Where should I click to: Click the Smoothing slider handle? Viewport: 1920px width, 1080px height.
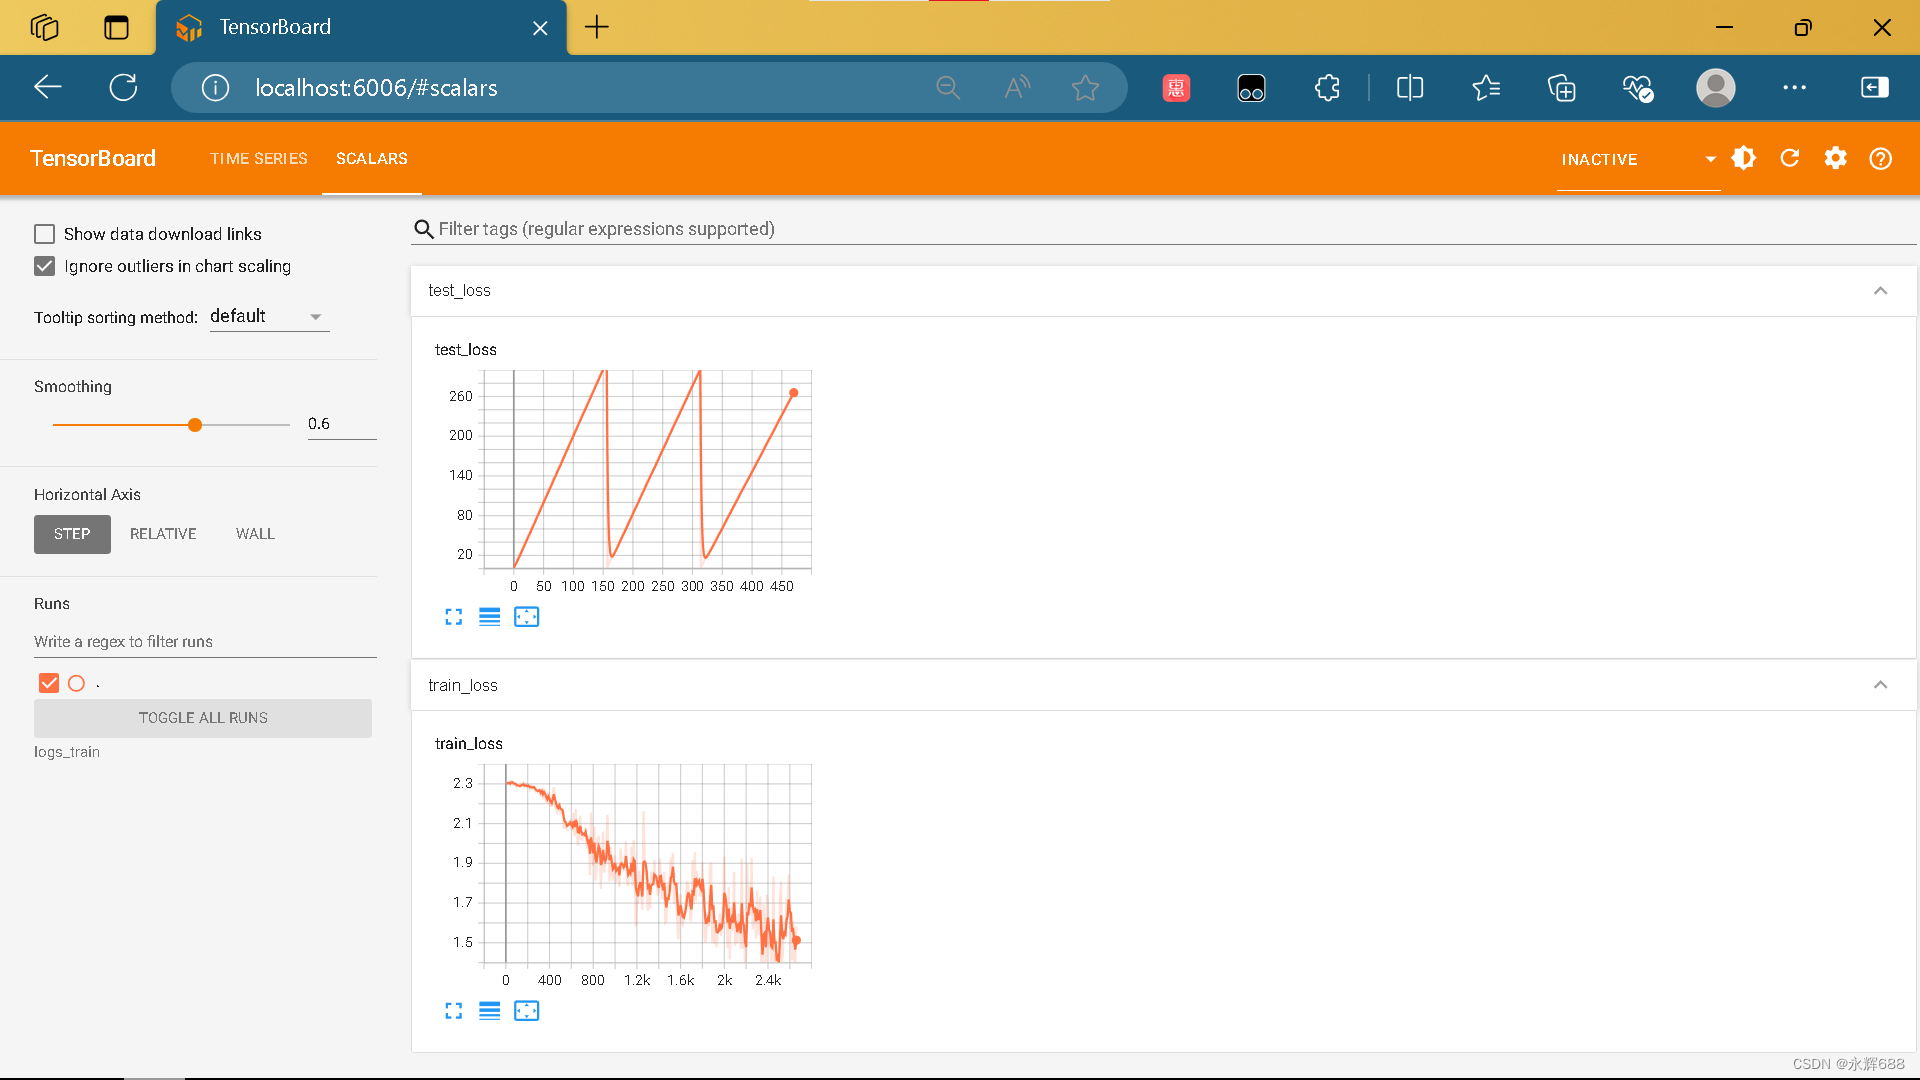(x=195, y=425)
